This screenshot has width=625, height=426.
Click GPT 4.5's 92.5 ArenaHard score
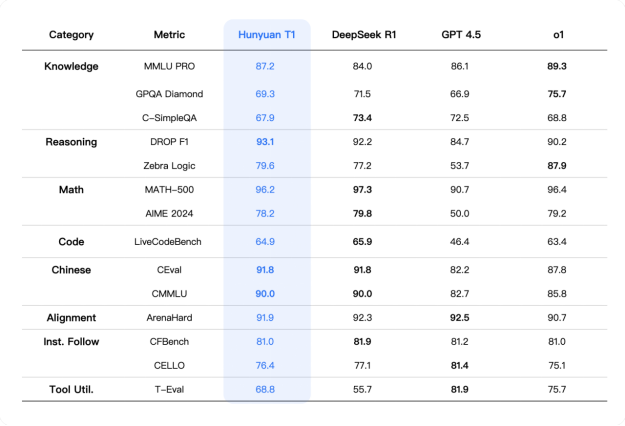[x=460, y=318]
